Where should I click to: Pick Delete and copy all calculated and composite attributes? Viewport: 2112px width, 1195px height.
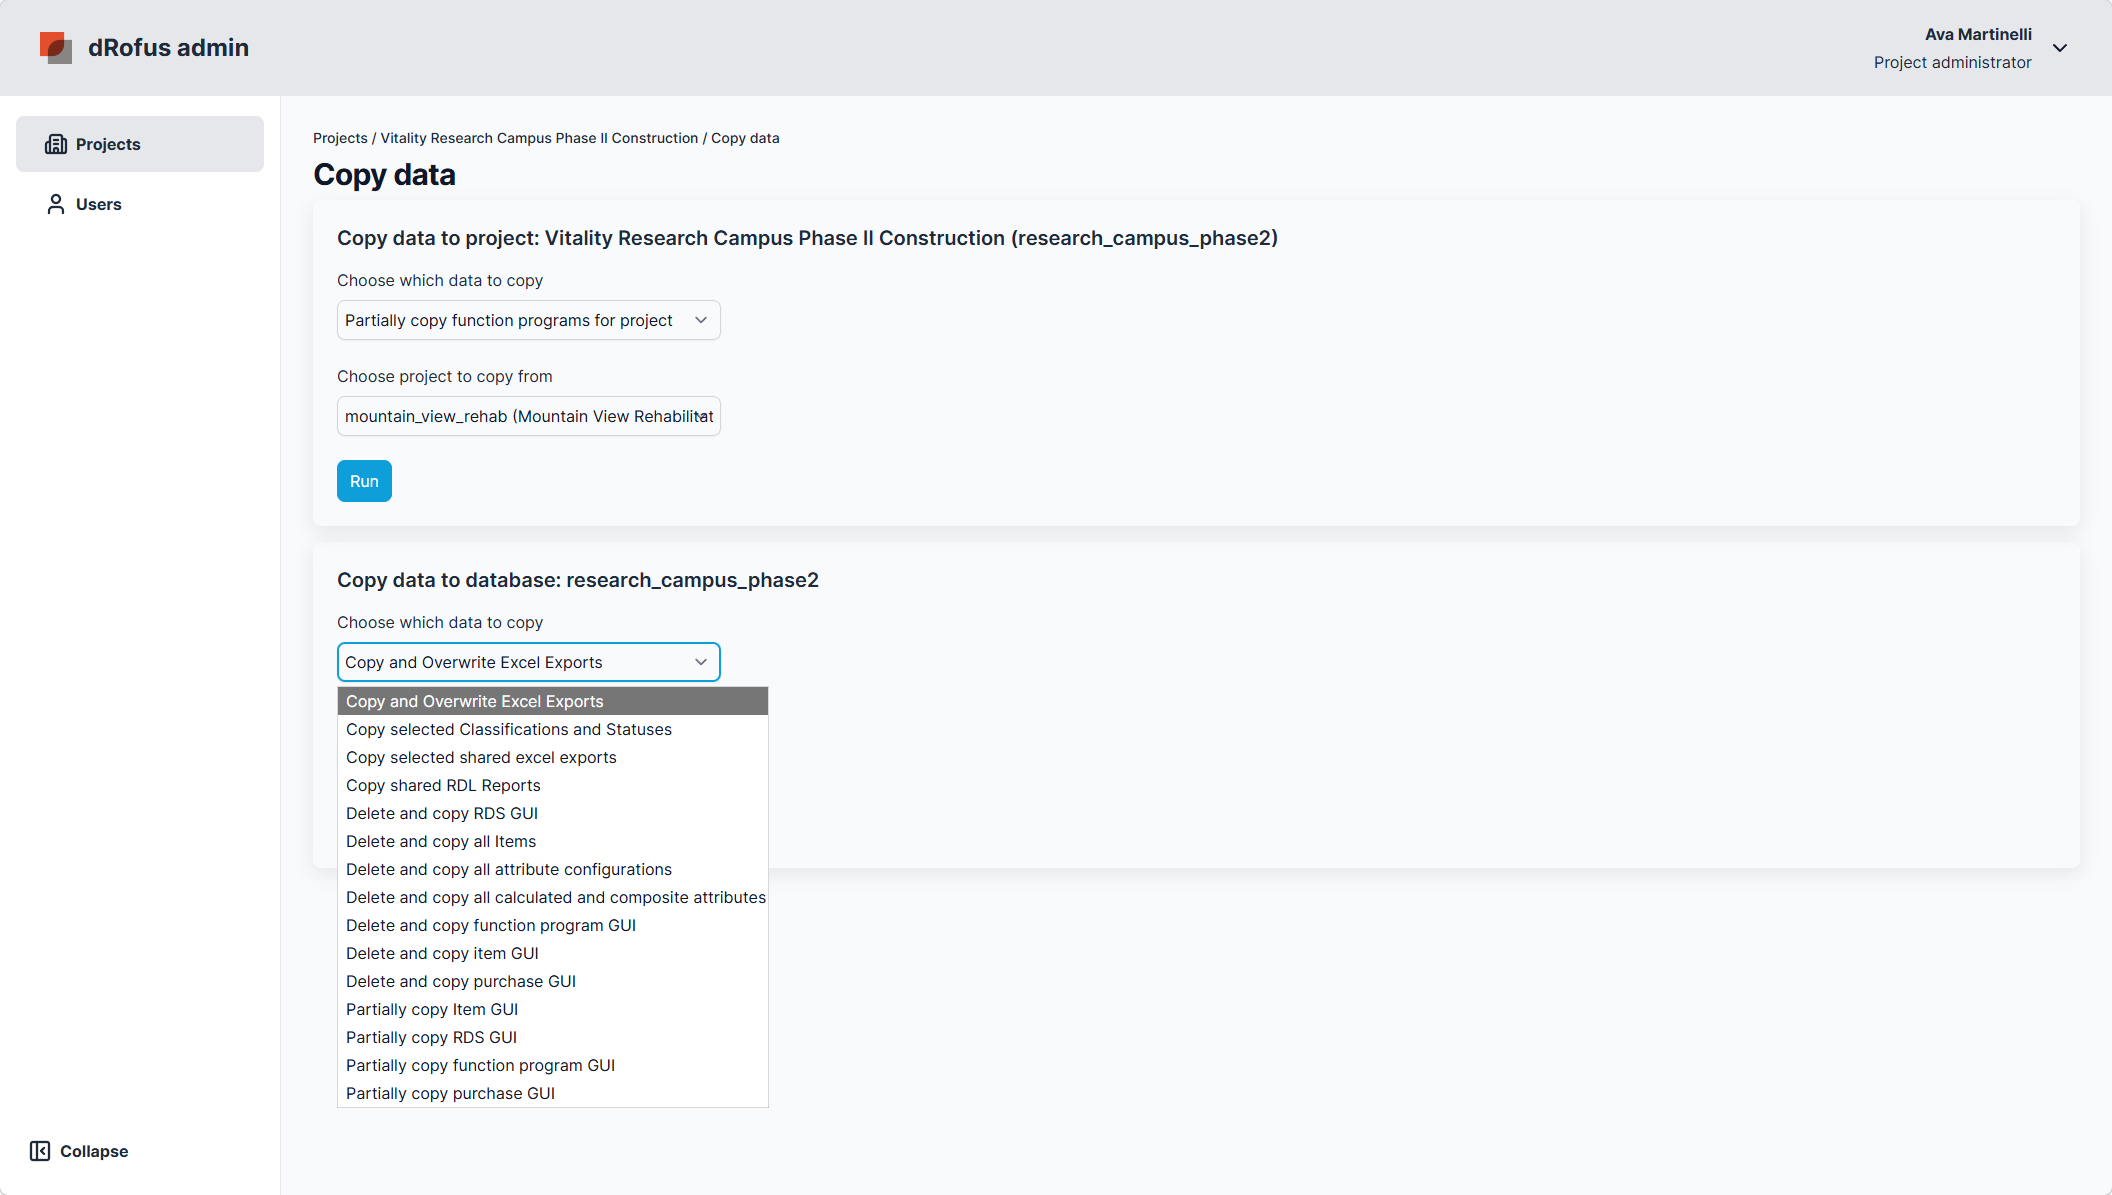(553, 897)
